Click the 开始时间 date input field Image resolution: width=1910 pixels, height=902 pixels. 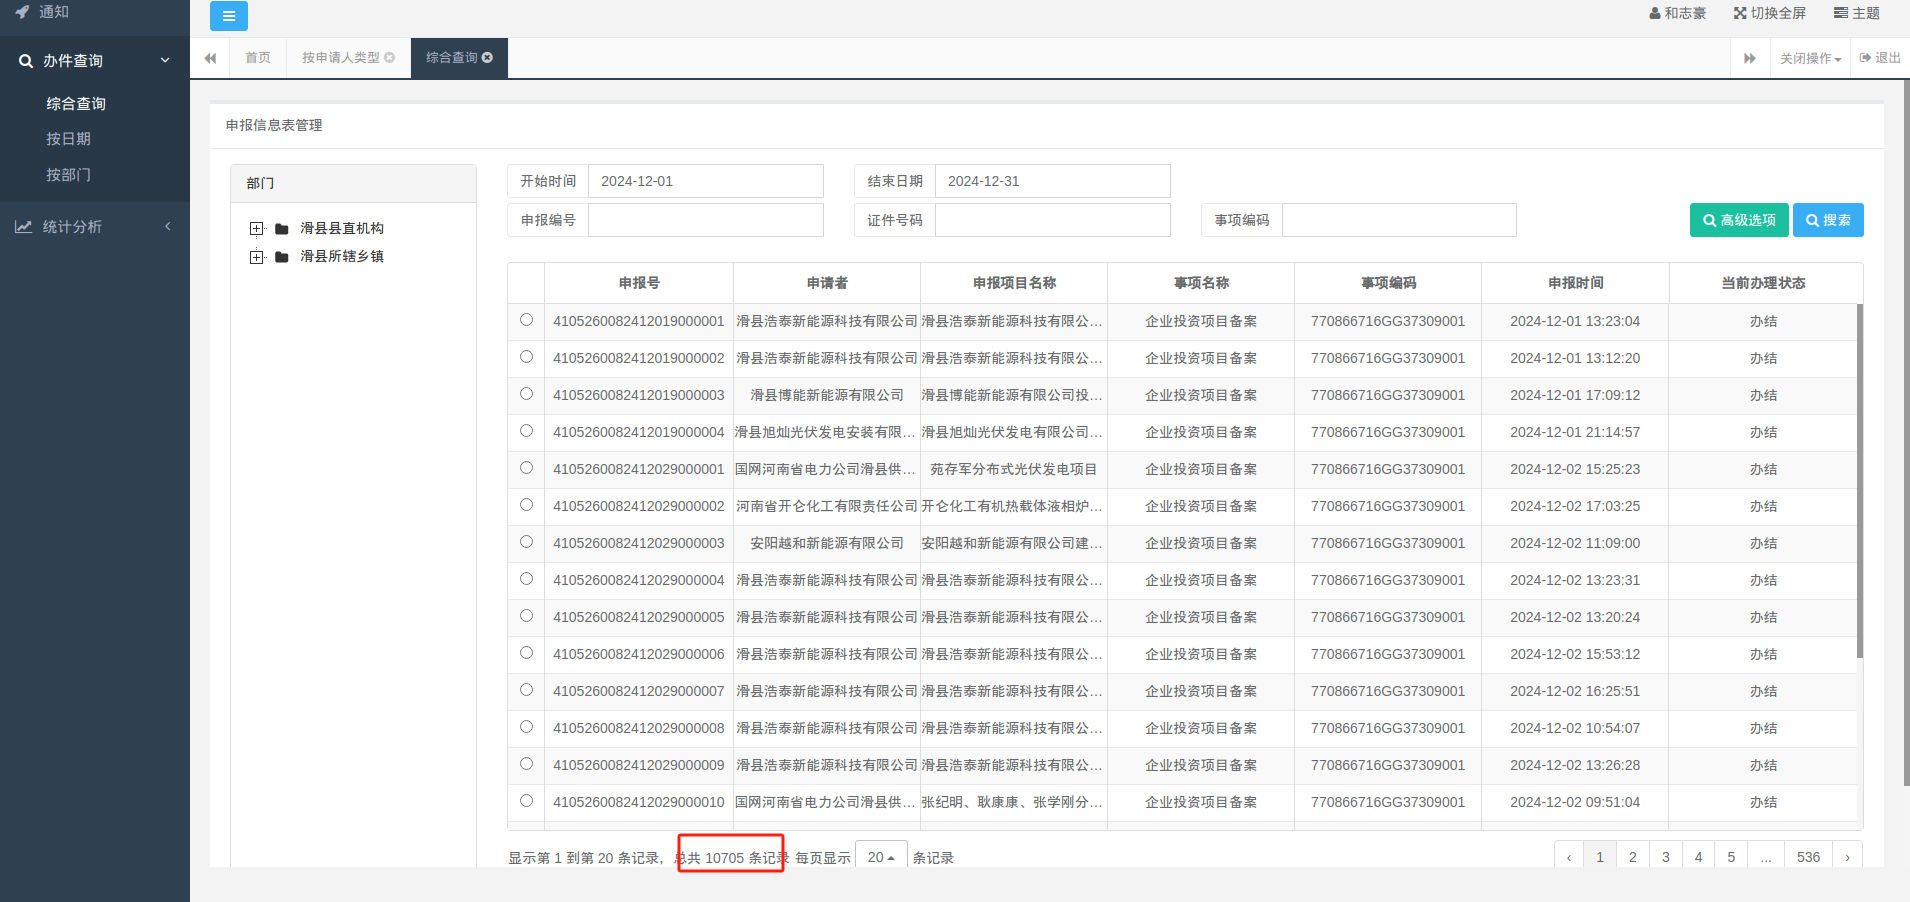click(x=705, y=181)
